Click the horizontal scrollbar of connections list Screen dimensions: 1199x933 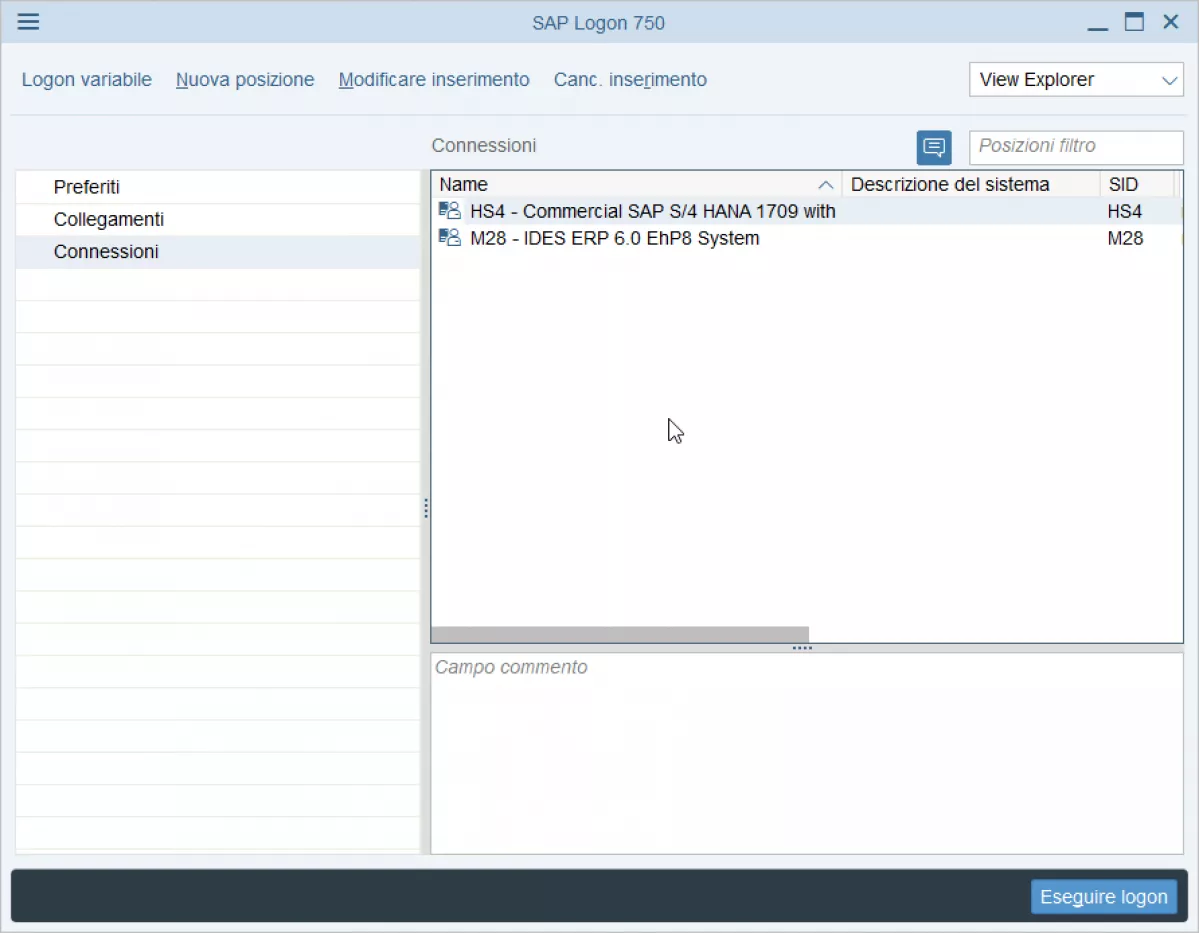(x=620, y=634)
